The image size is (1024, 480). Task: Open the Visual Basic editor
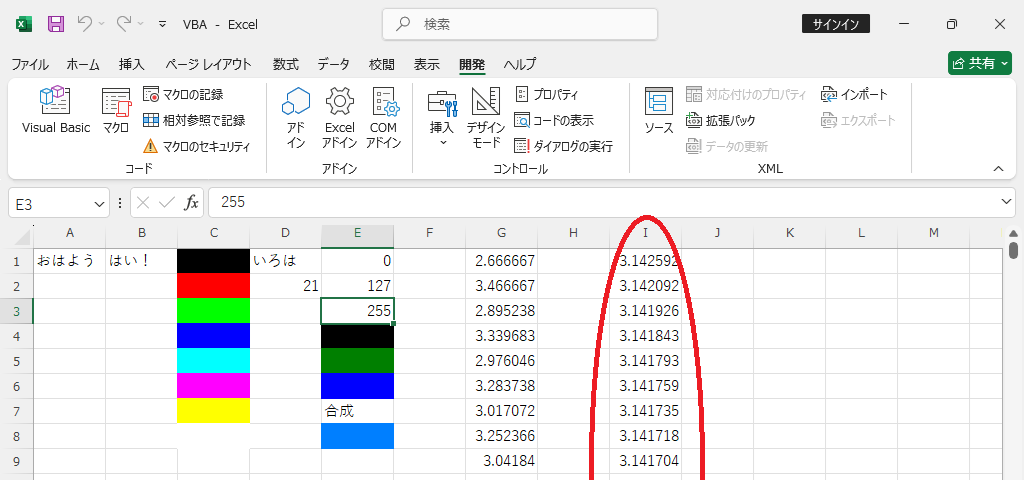coord(56,110)
